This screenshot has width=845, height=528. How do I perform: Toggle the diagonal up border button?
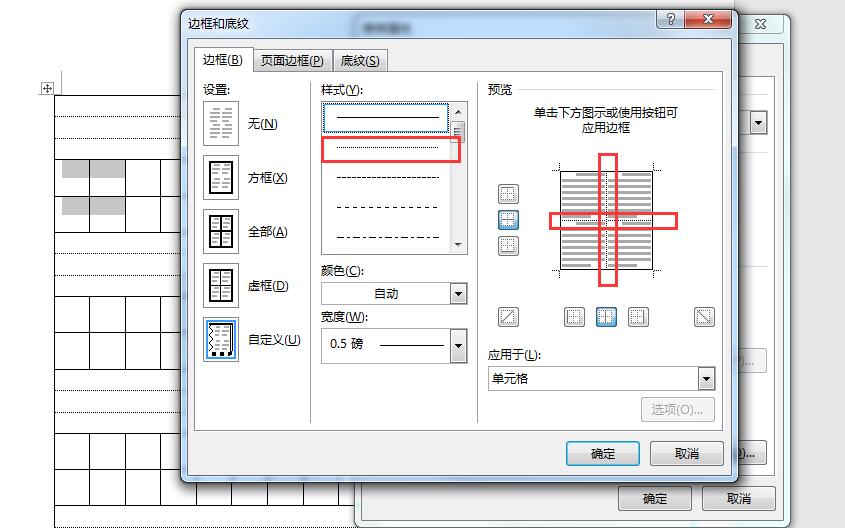508,317
